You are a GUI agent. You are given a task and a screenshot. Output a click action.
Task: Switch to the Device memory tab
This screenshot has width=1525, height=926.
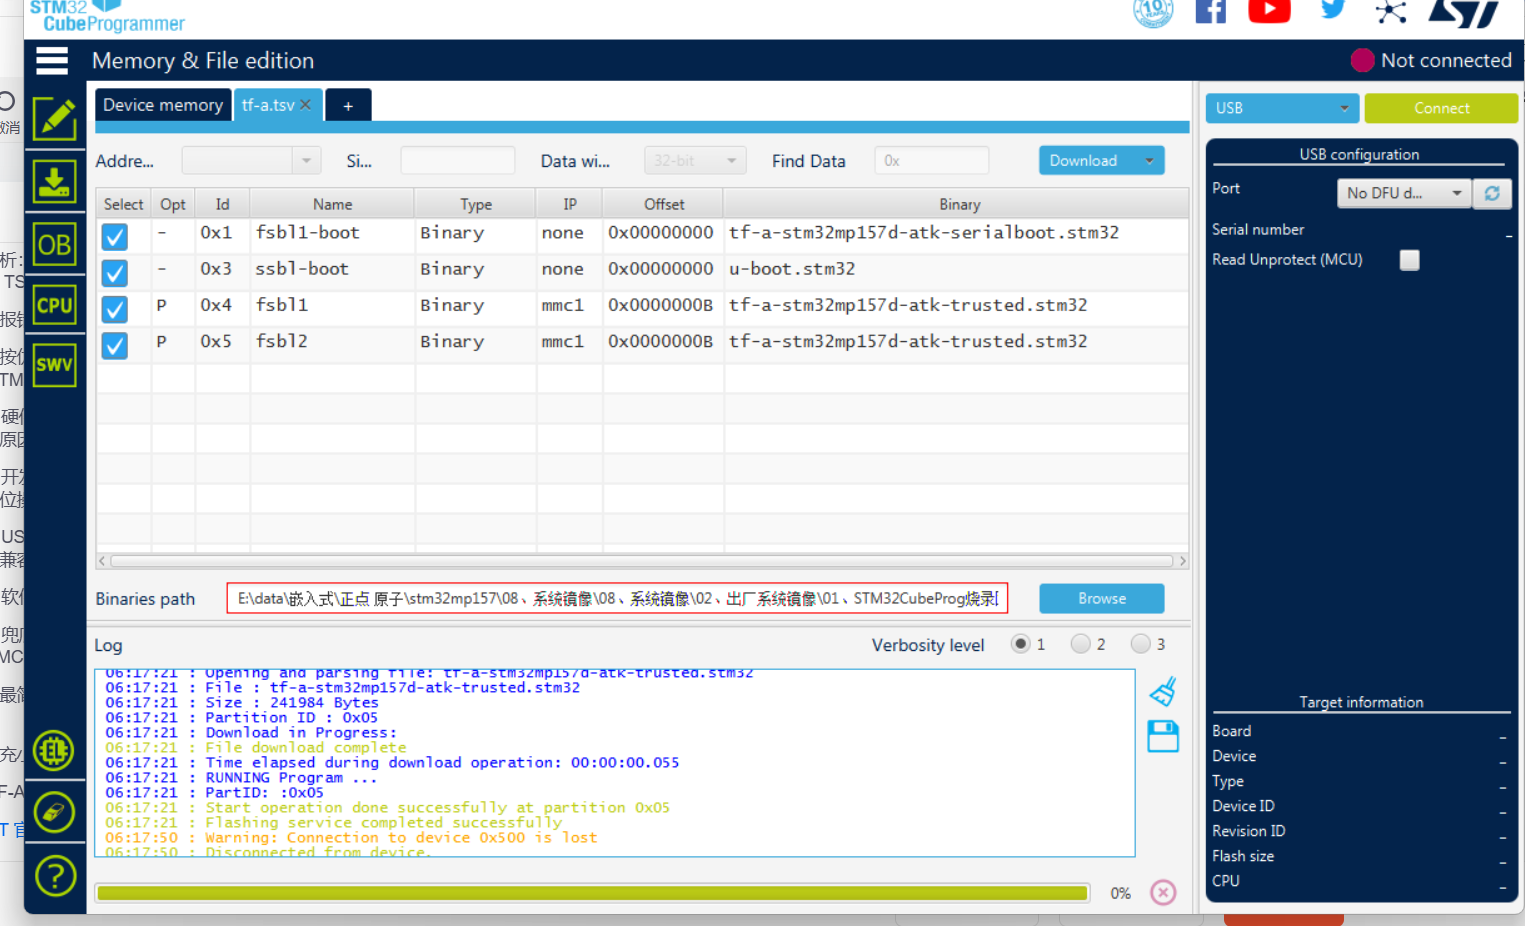click(x=163, y=105)
